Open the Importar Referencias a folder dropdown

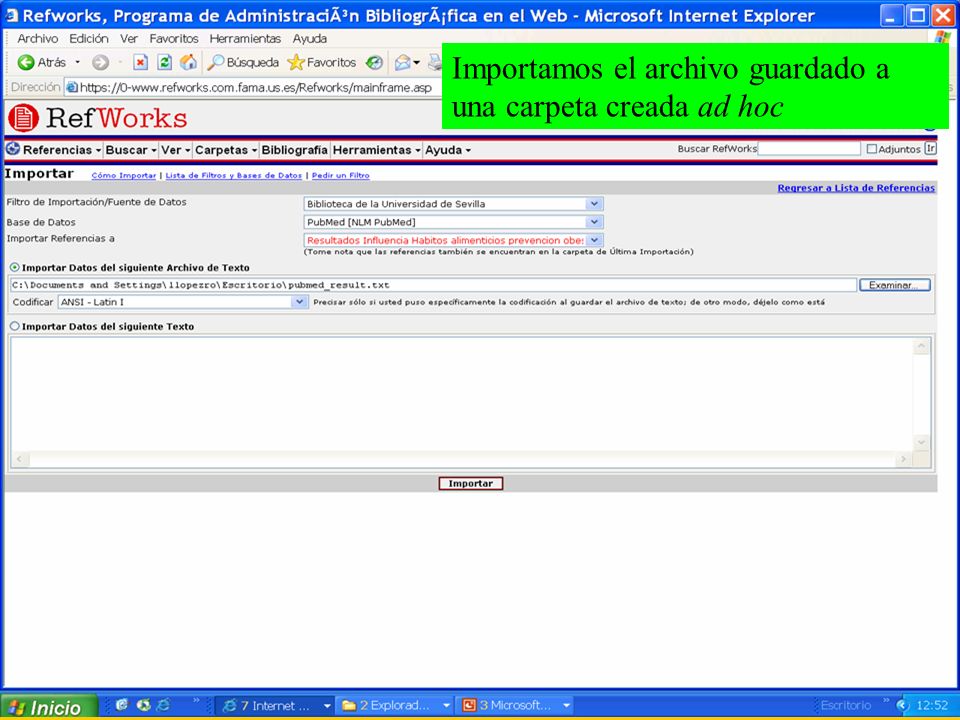(453, 241)
